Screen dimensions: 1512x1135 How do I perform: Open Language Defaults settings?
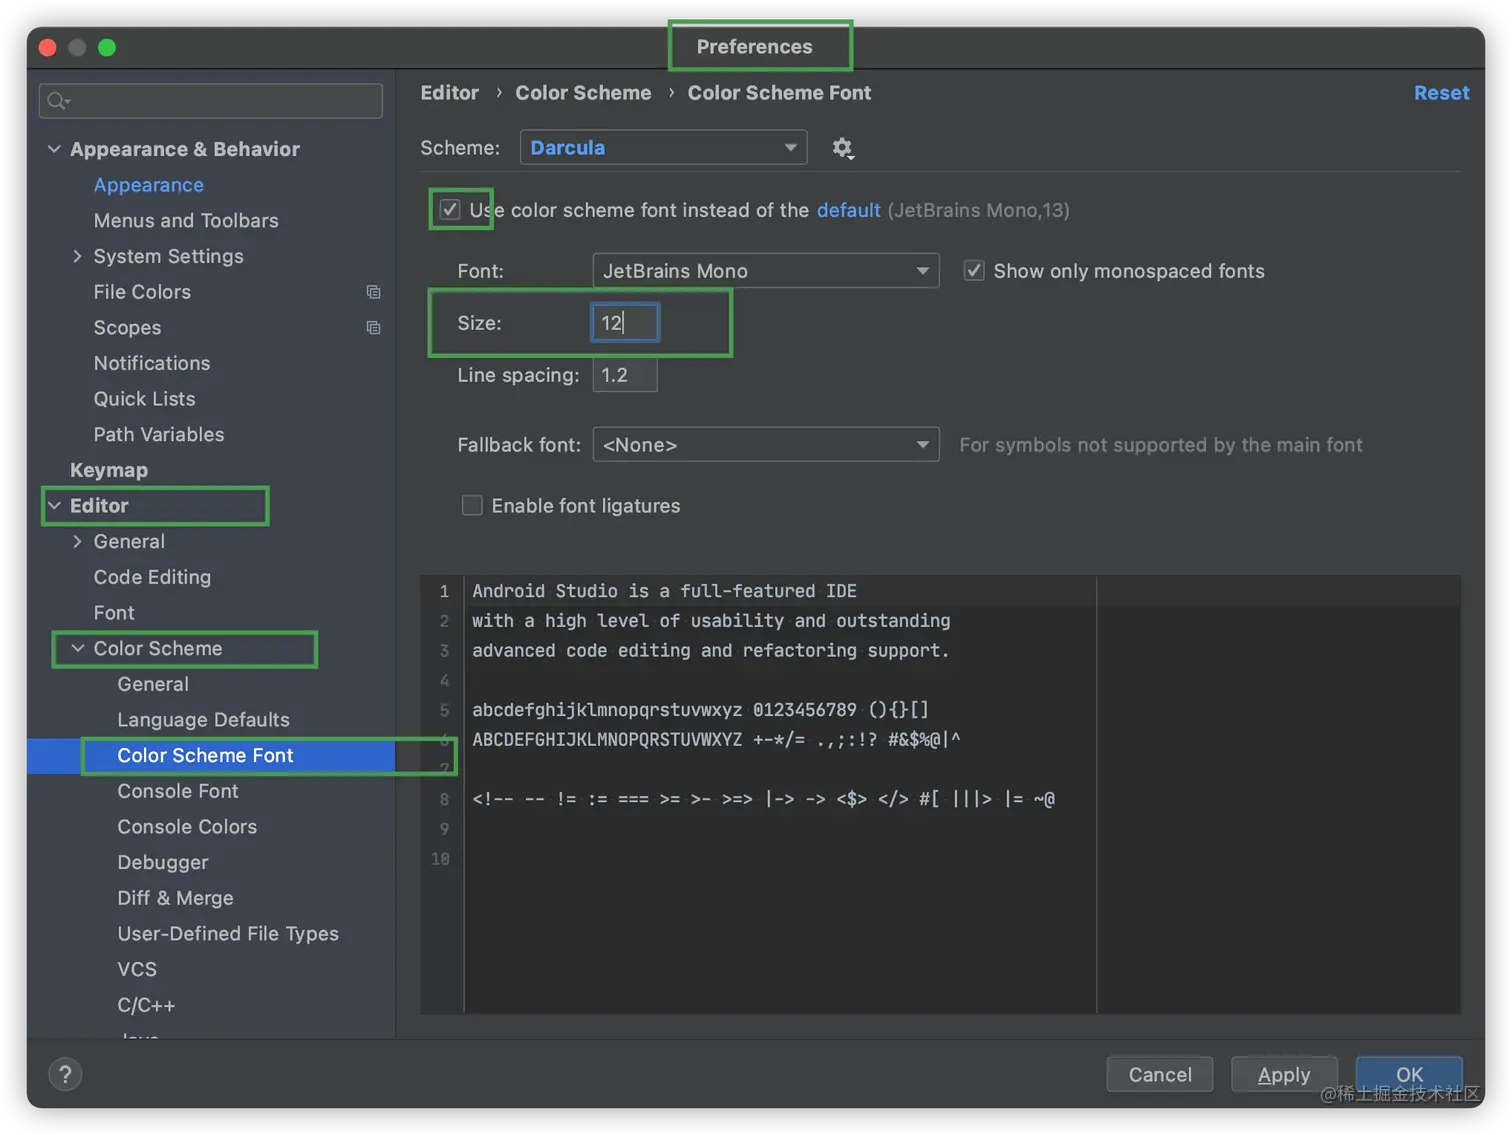203,720
